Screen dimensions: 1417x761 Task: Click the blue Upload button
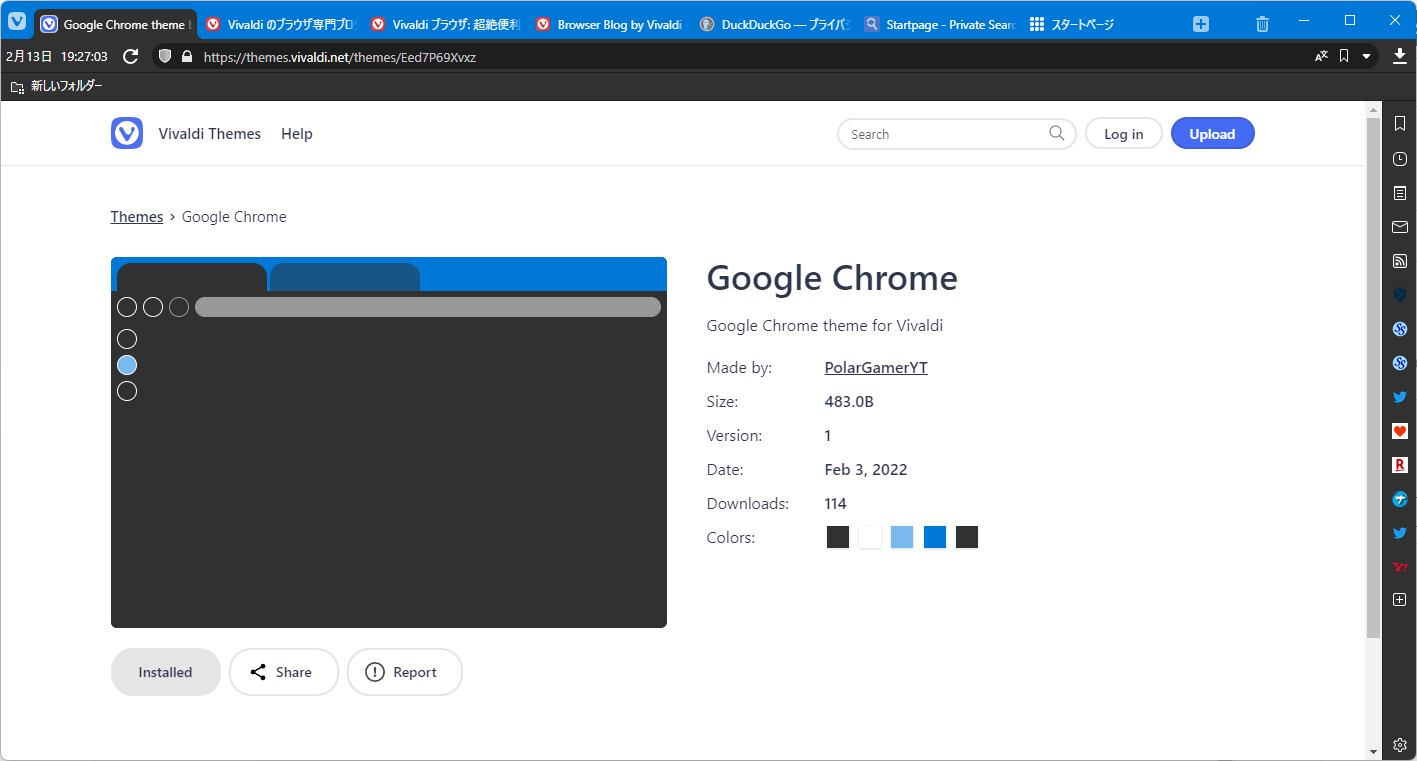[1212, 134]
